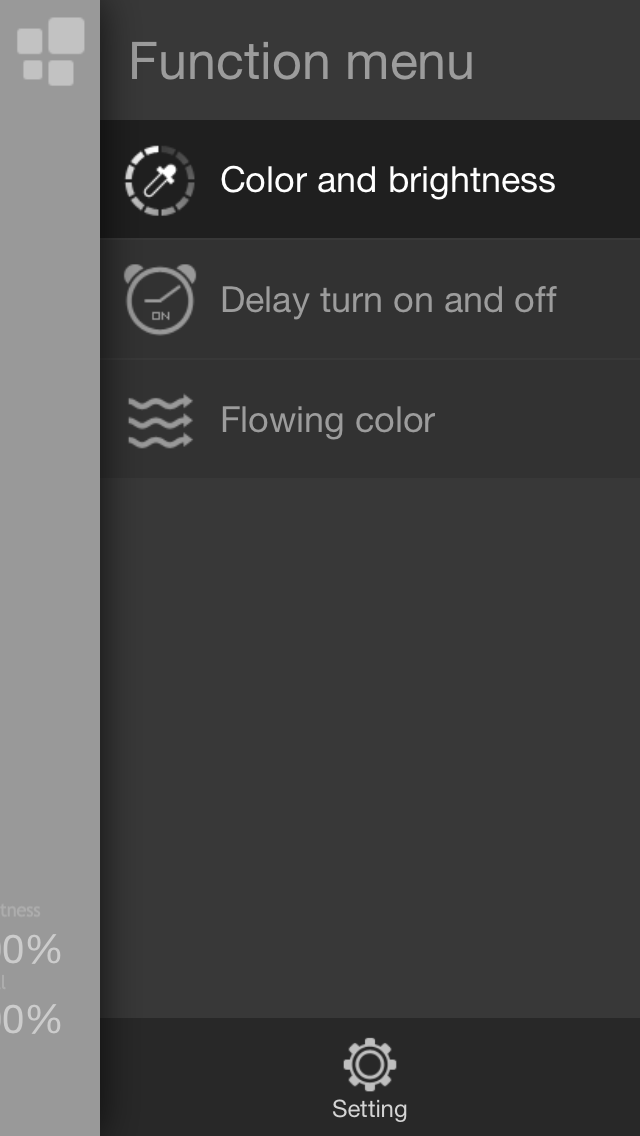
Task: Click the empty area below Flowing color
Action: [x=370, y=746]
